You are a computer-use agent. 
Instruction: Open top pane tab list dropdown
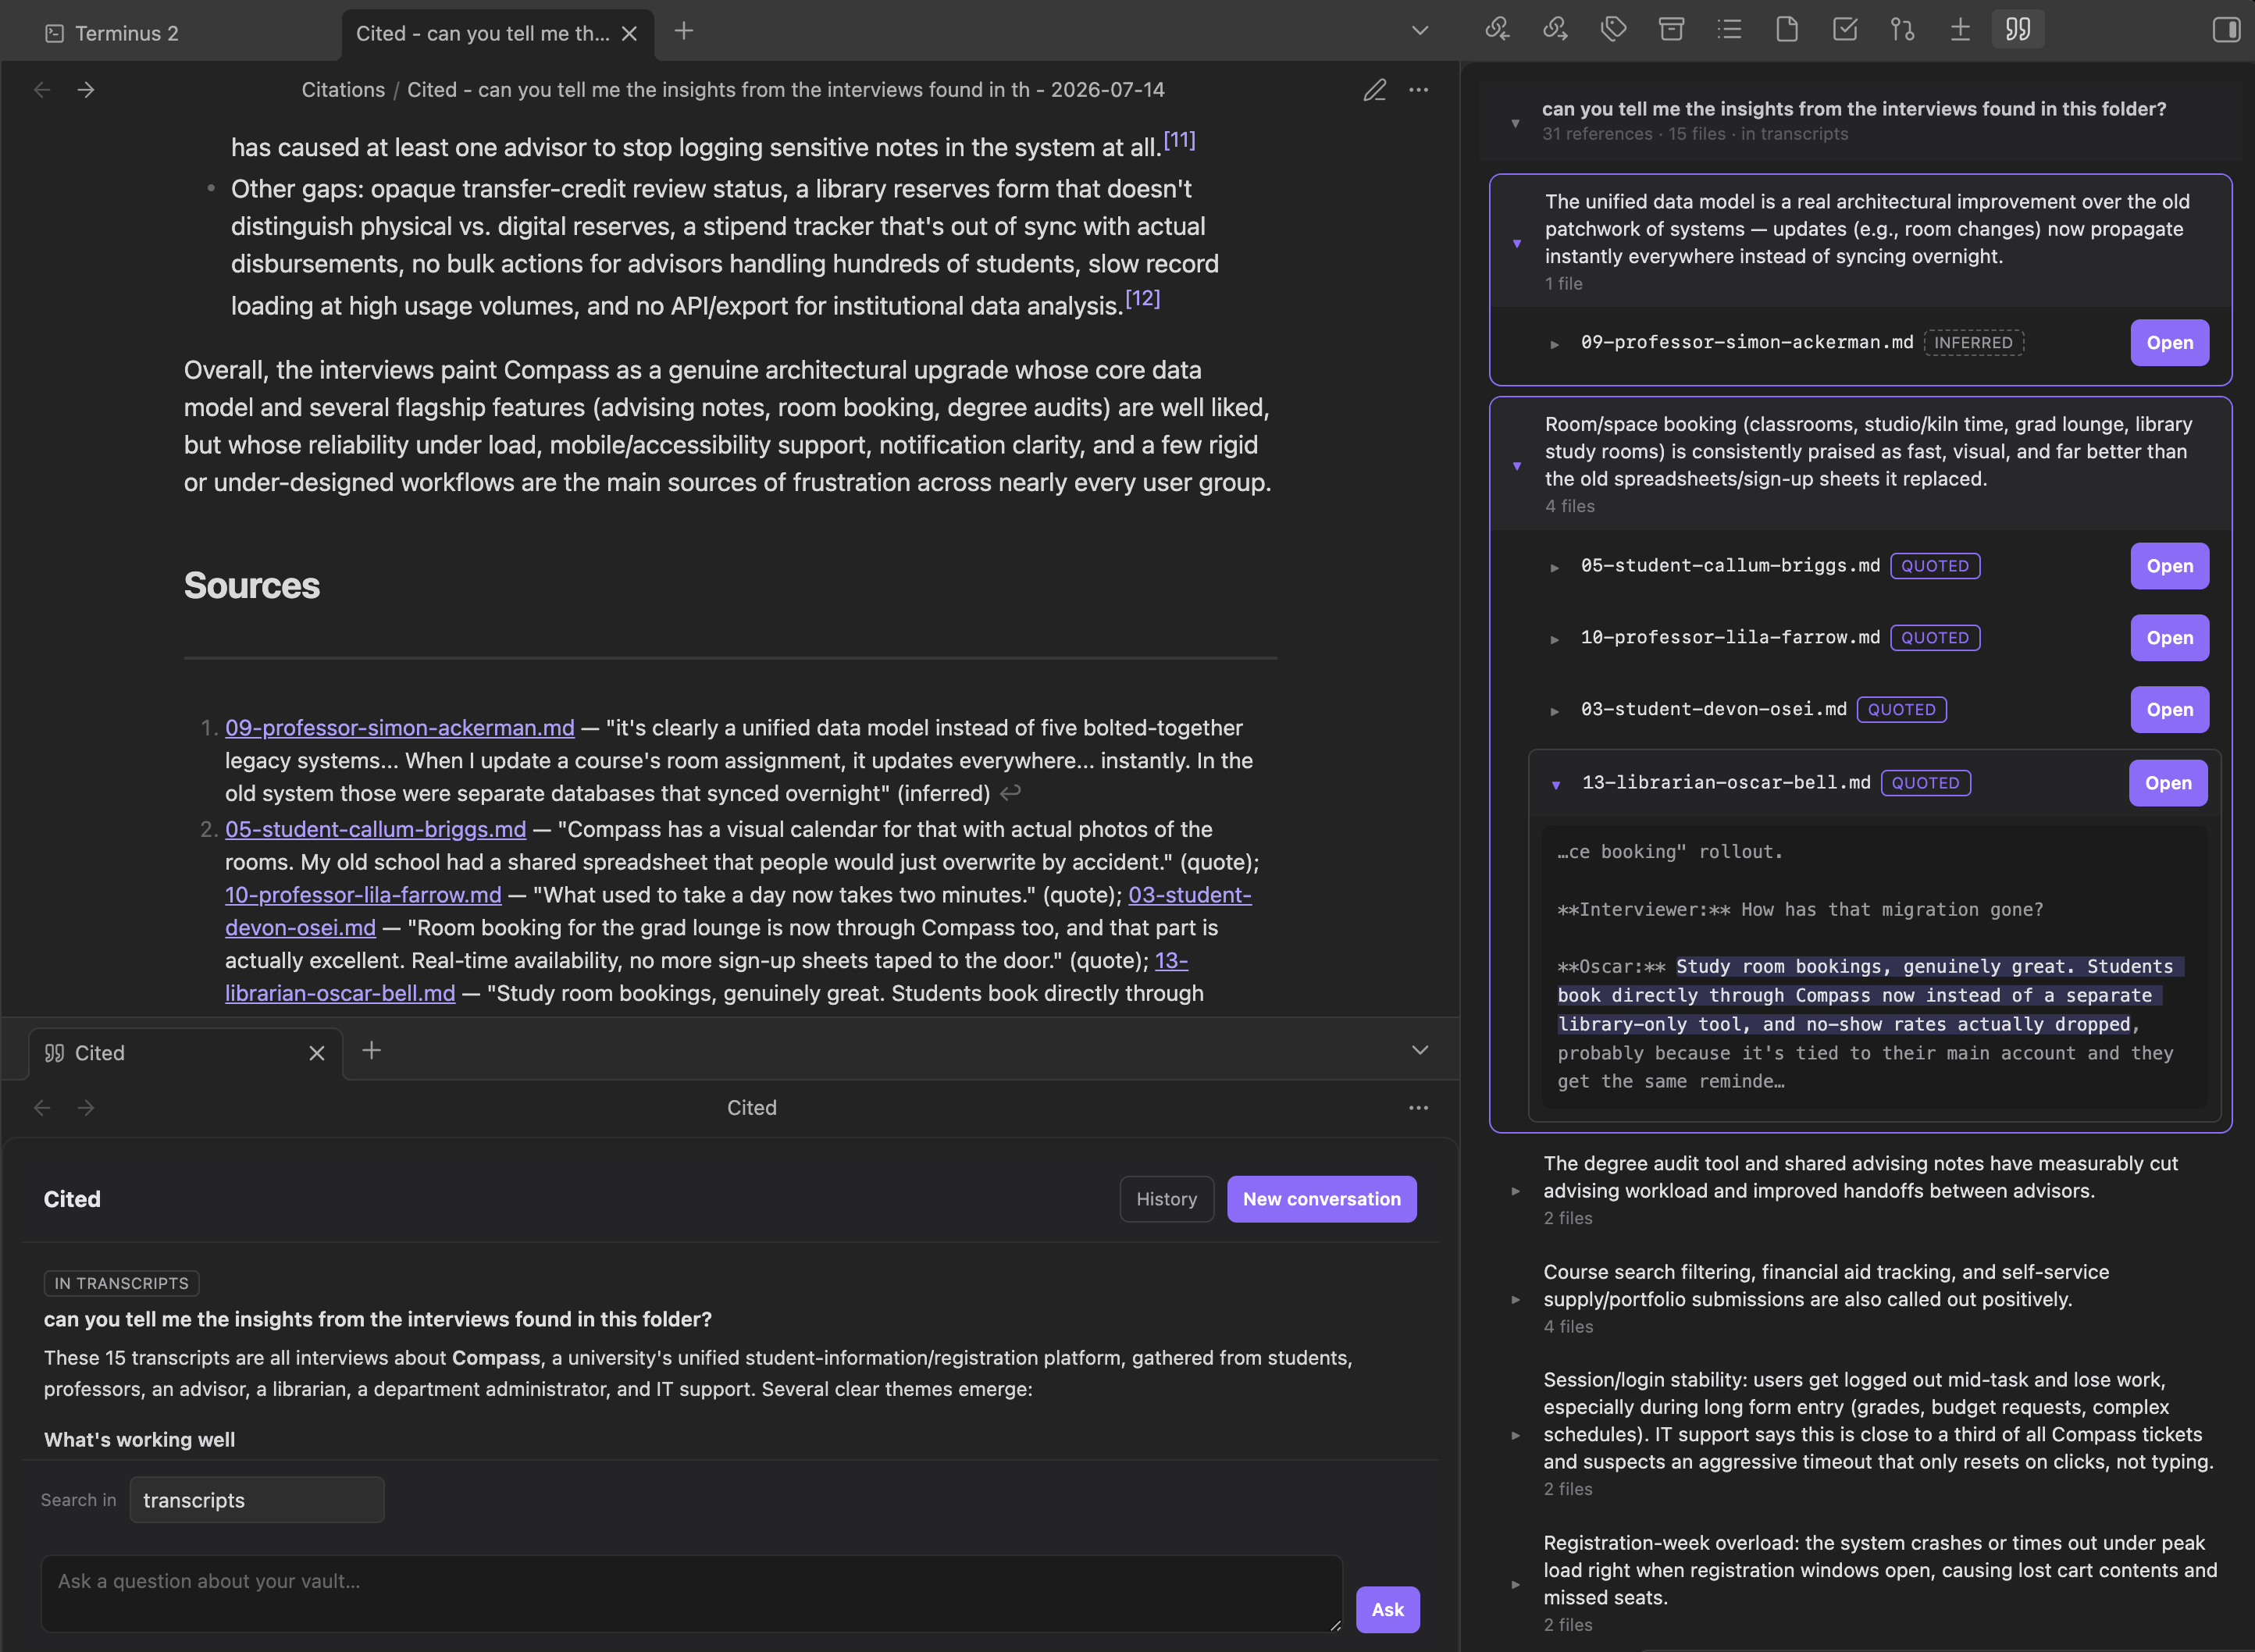point(1420,30)
